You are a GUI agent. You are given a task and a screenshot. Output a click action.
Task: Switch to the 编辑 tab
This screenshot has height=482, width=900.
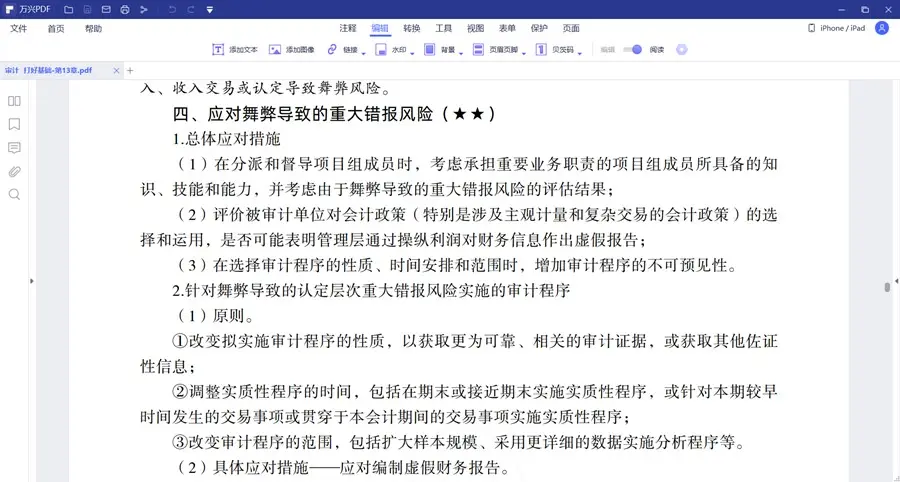380,28
